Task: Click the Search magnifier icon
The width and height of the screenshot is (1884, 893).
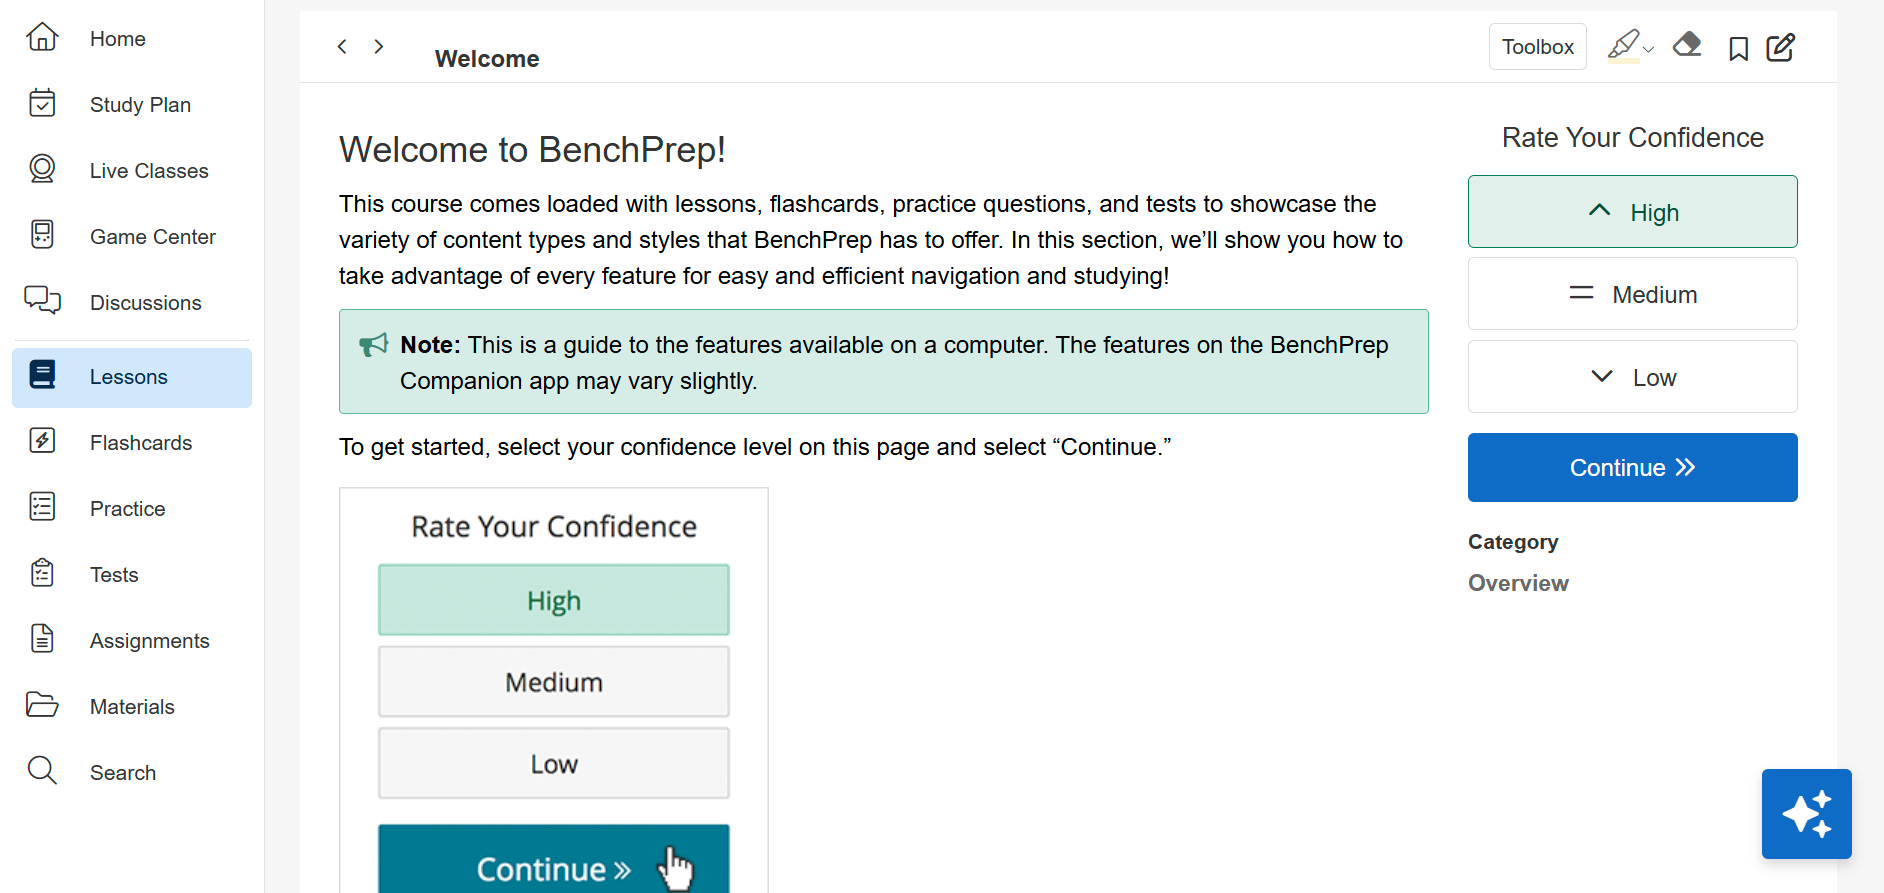Action: (x=42, y=771)
